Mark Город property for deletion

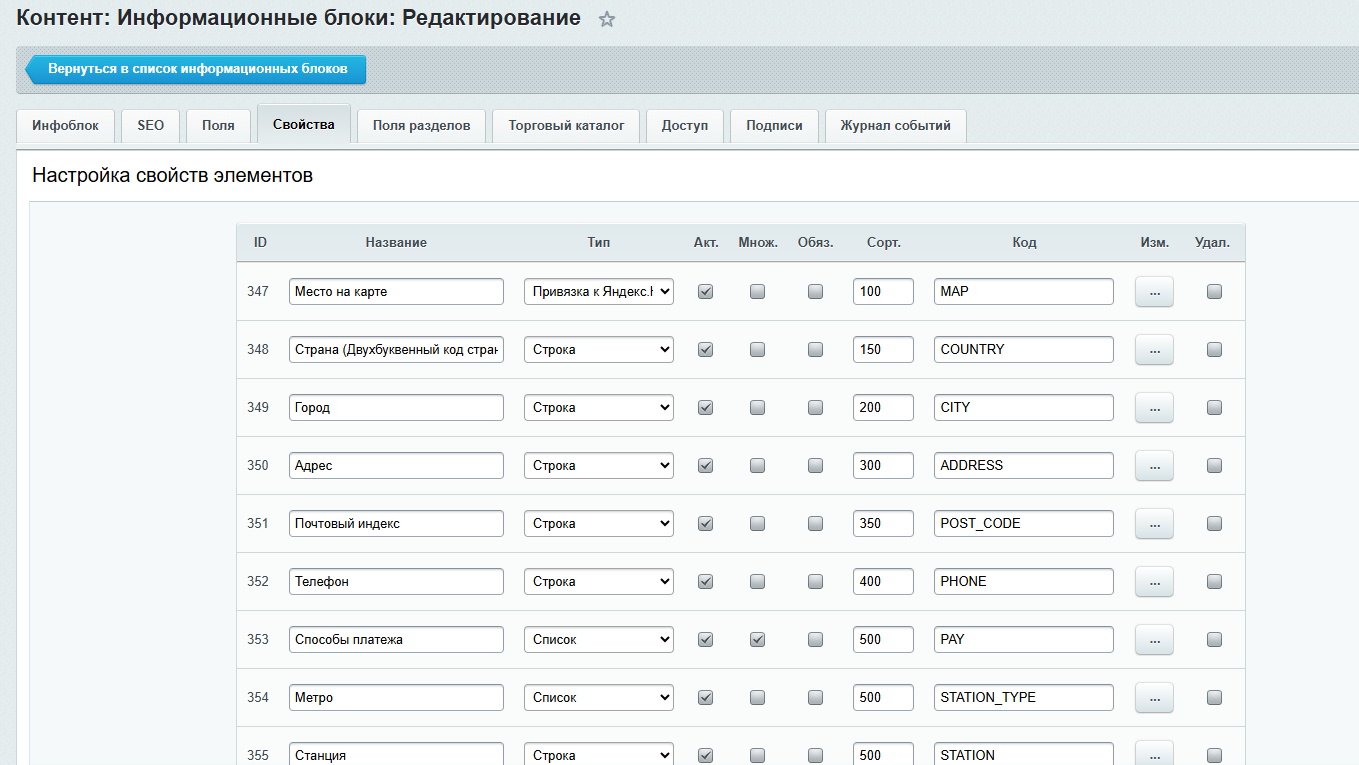pyautogui.click(x=1214, y=408)
